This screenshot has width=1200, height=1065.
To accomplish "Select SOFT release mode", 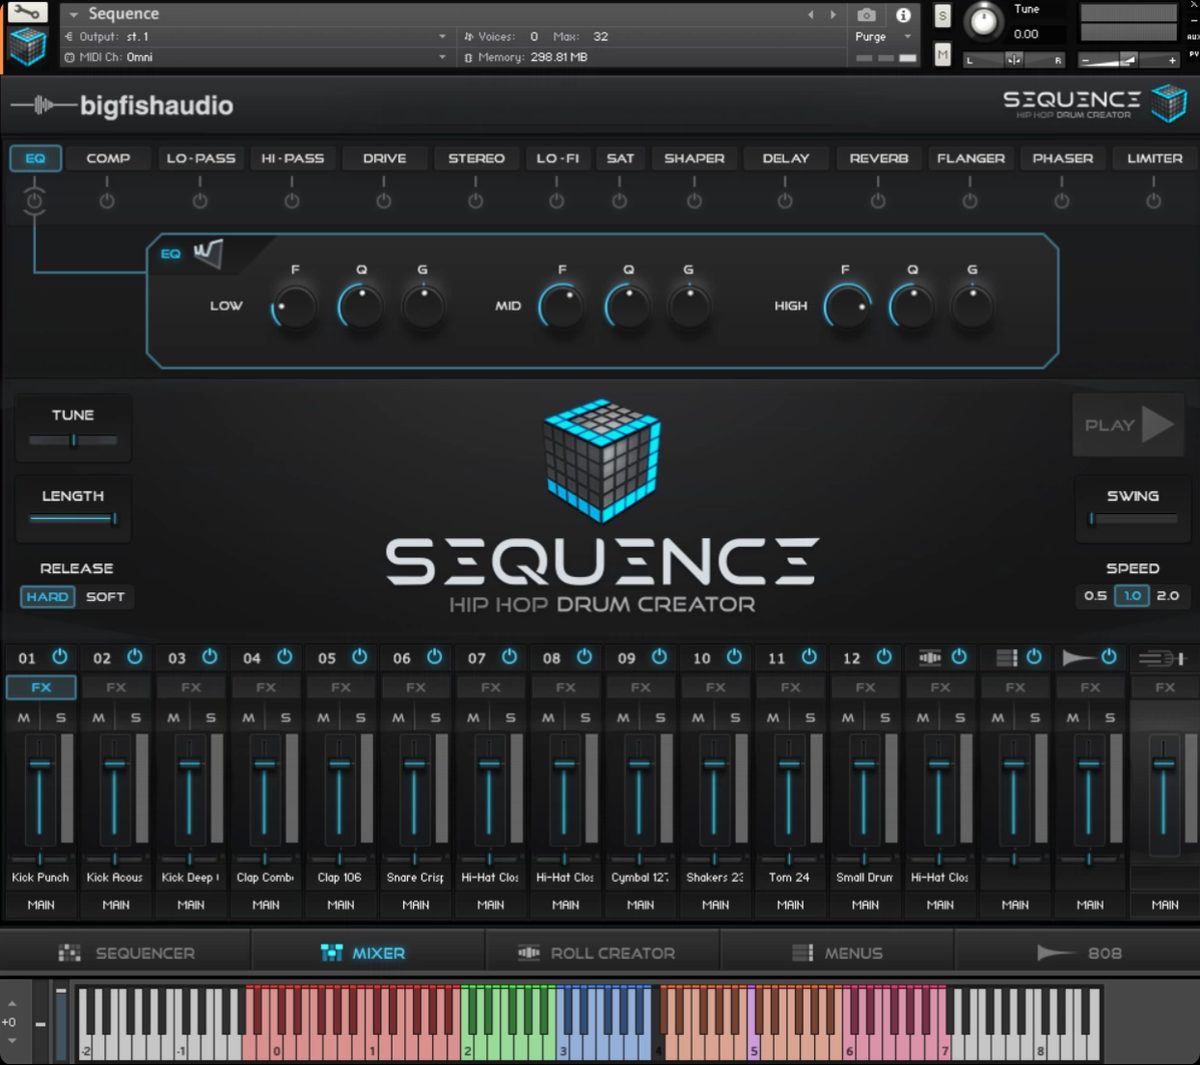I will (x=105, y=597).
